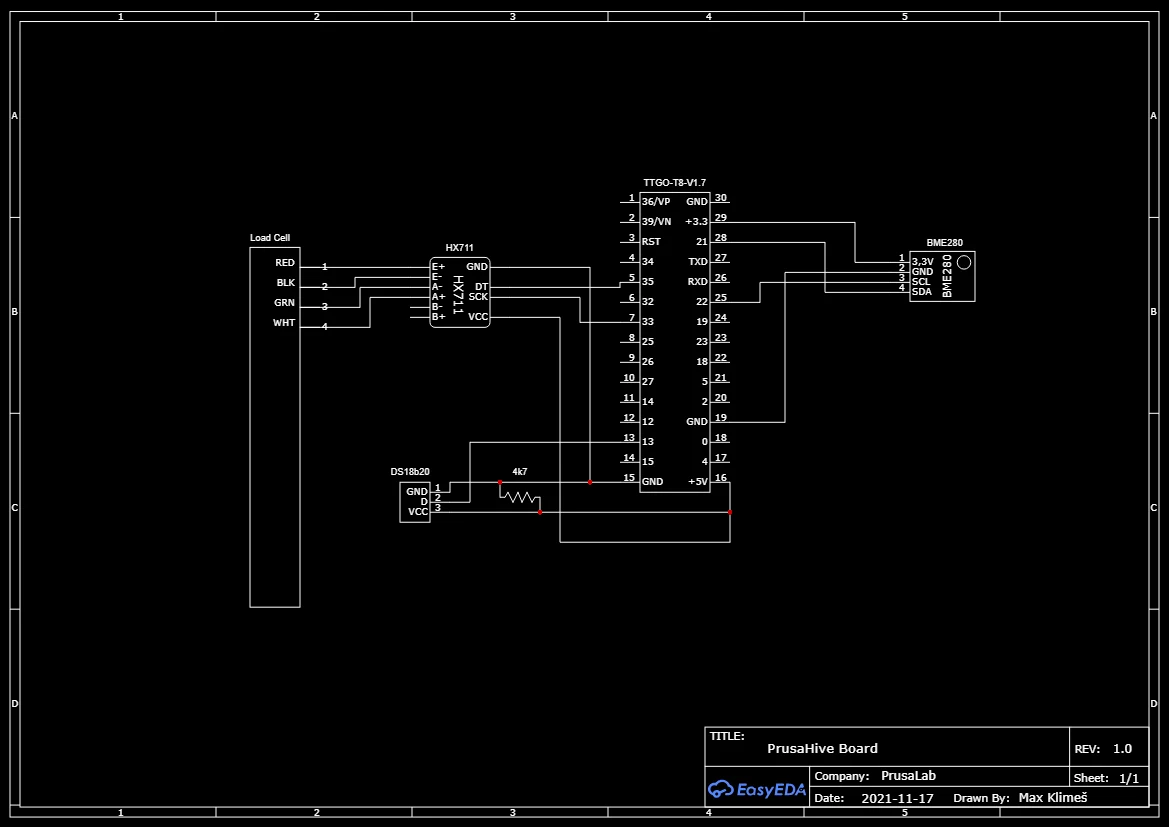Viewport: 1169px width, 828px height.
Task: Select pin 29 on the +3.3 line
Action: click(x=720, y=218)
